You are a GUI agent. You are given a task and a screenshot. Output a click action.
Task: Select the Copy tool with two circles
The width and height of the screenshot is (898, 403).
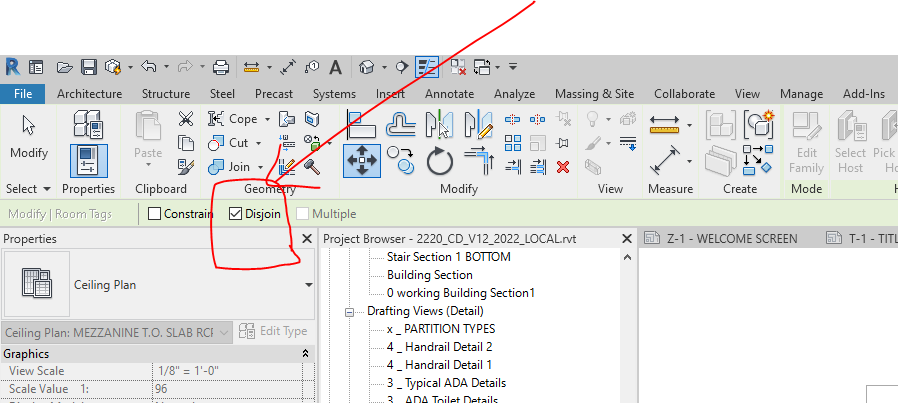400,161
